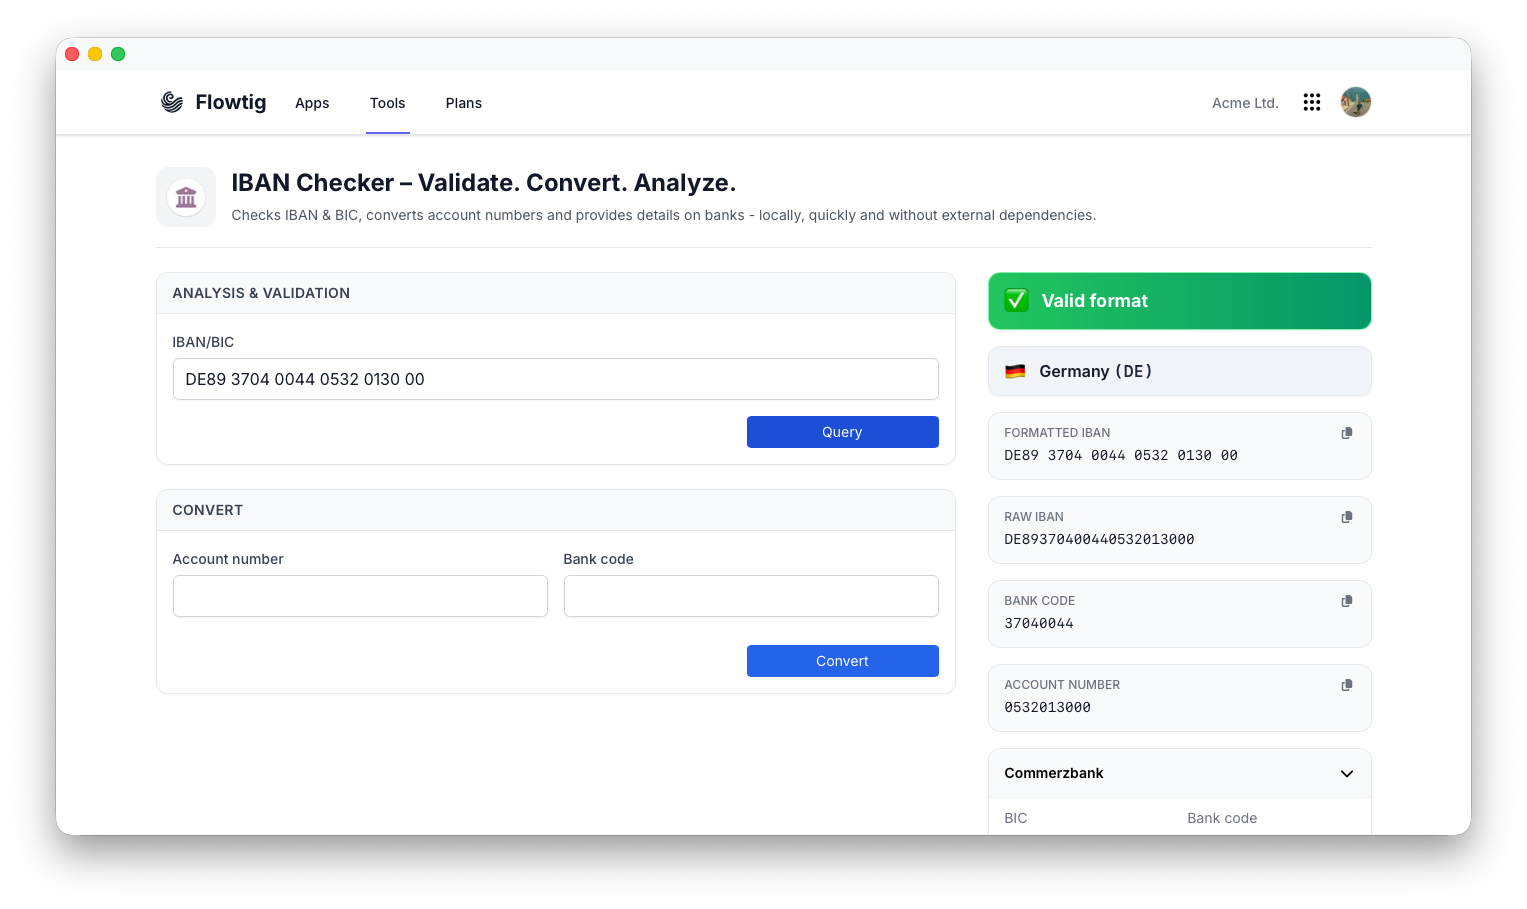Click the IBAN Checker page title
1527x909 pixels.
coord(484,183)
